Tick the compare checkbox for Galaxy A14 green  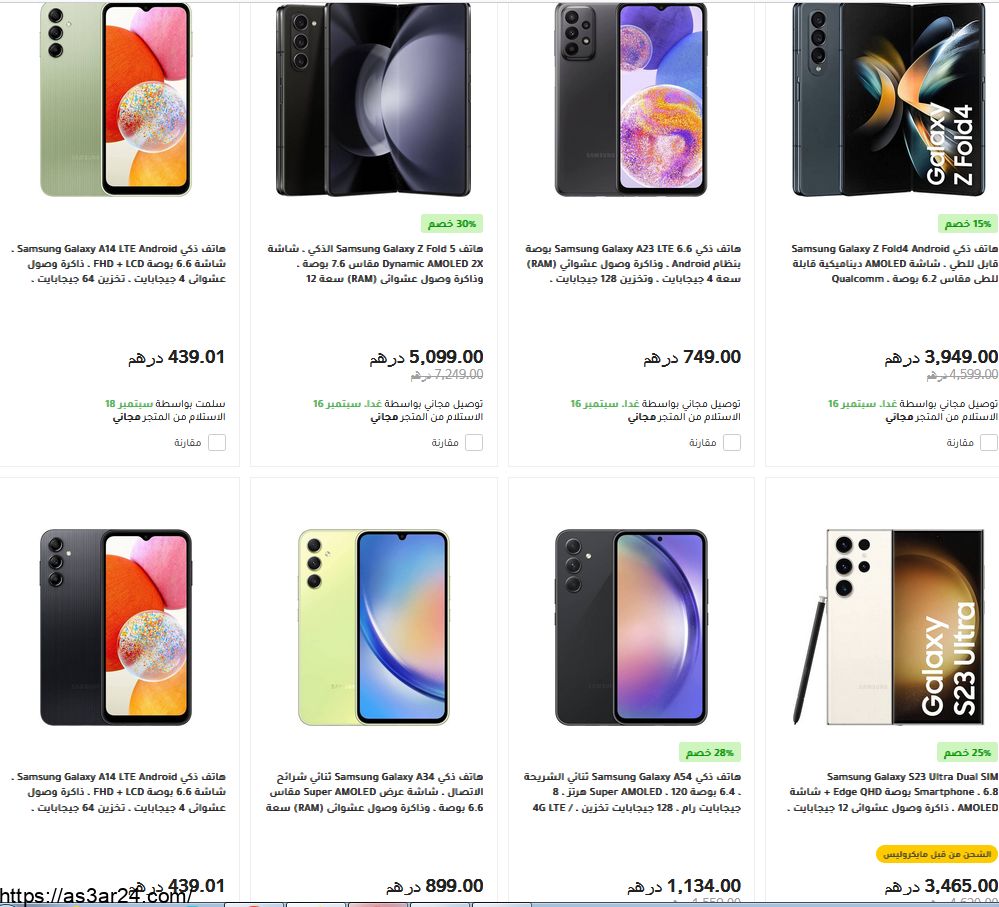point(217,442)
